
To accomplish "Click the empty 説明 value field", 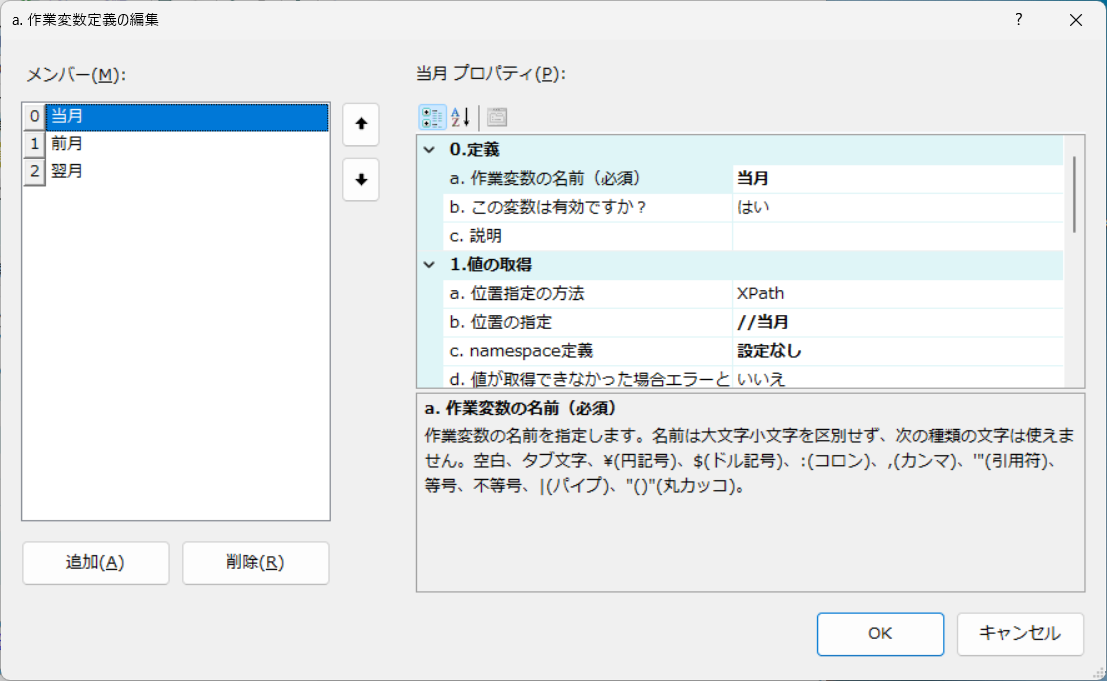I will 897,236.
